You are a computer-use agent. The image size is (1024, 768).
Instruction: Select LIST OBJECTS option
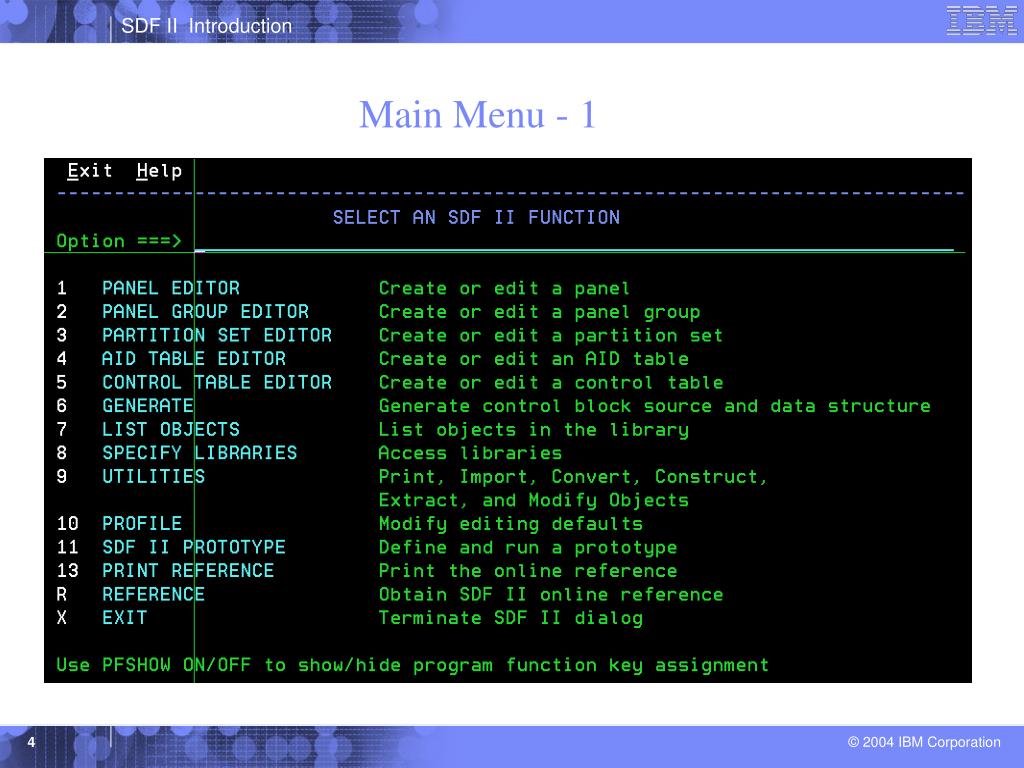[x=171, y=429]
